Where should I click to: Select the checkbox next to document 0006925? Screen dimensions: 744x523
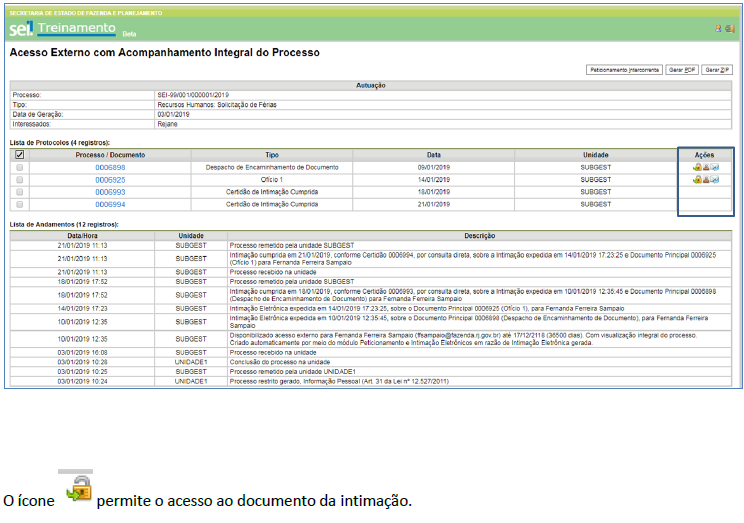(20, 179)
